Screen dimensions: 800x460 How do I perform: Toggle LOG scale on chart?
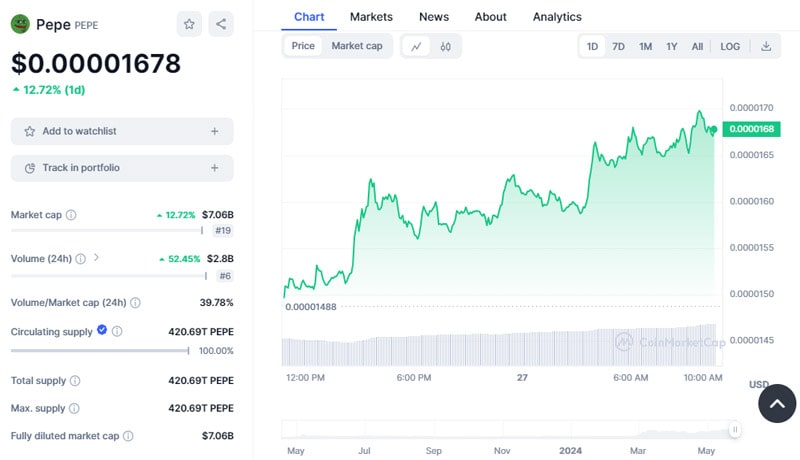click(x=730, y=46)
